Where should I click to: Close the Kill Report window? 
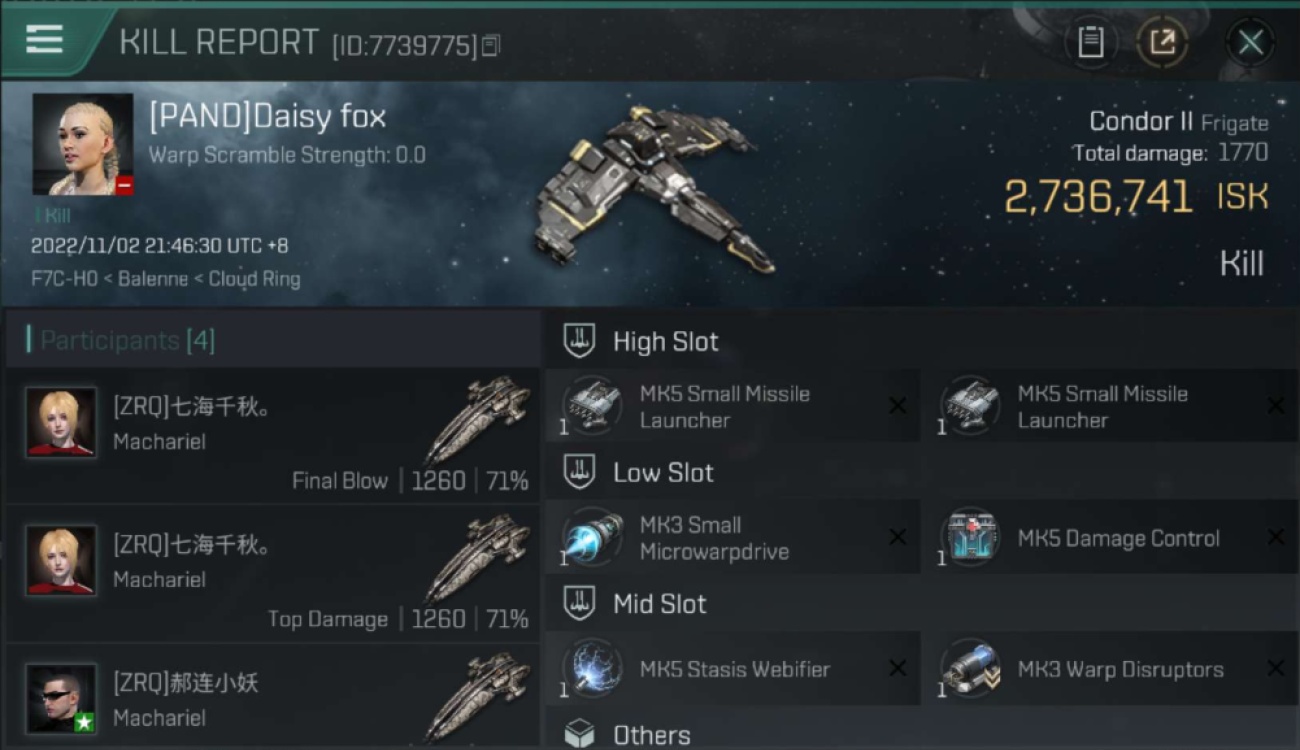[x=1250, y=42]
